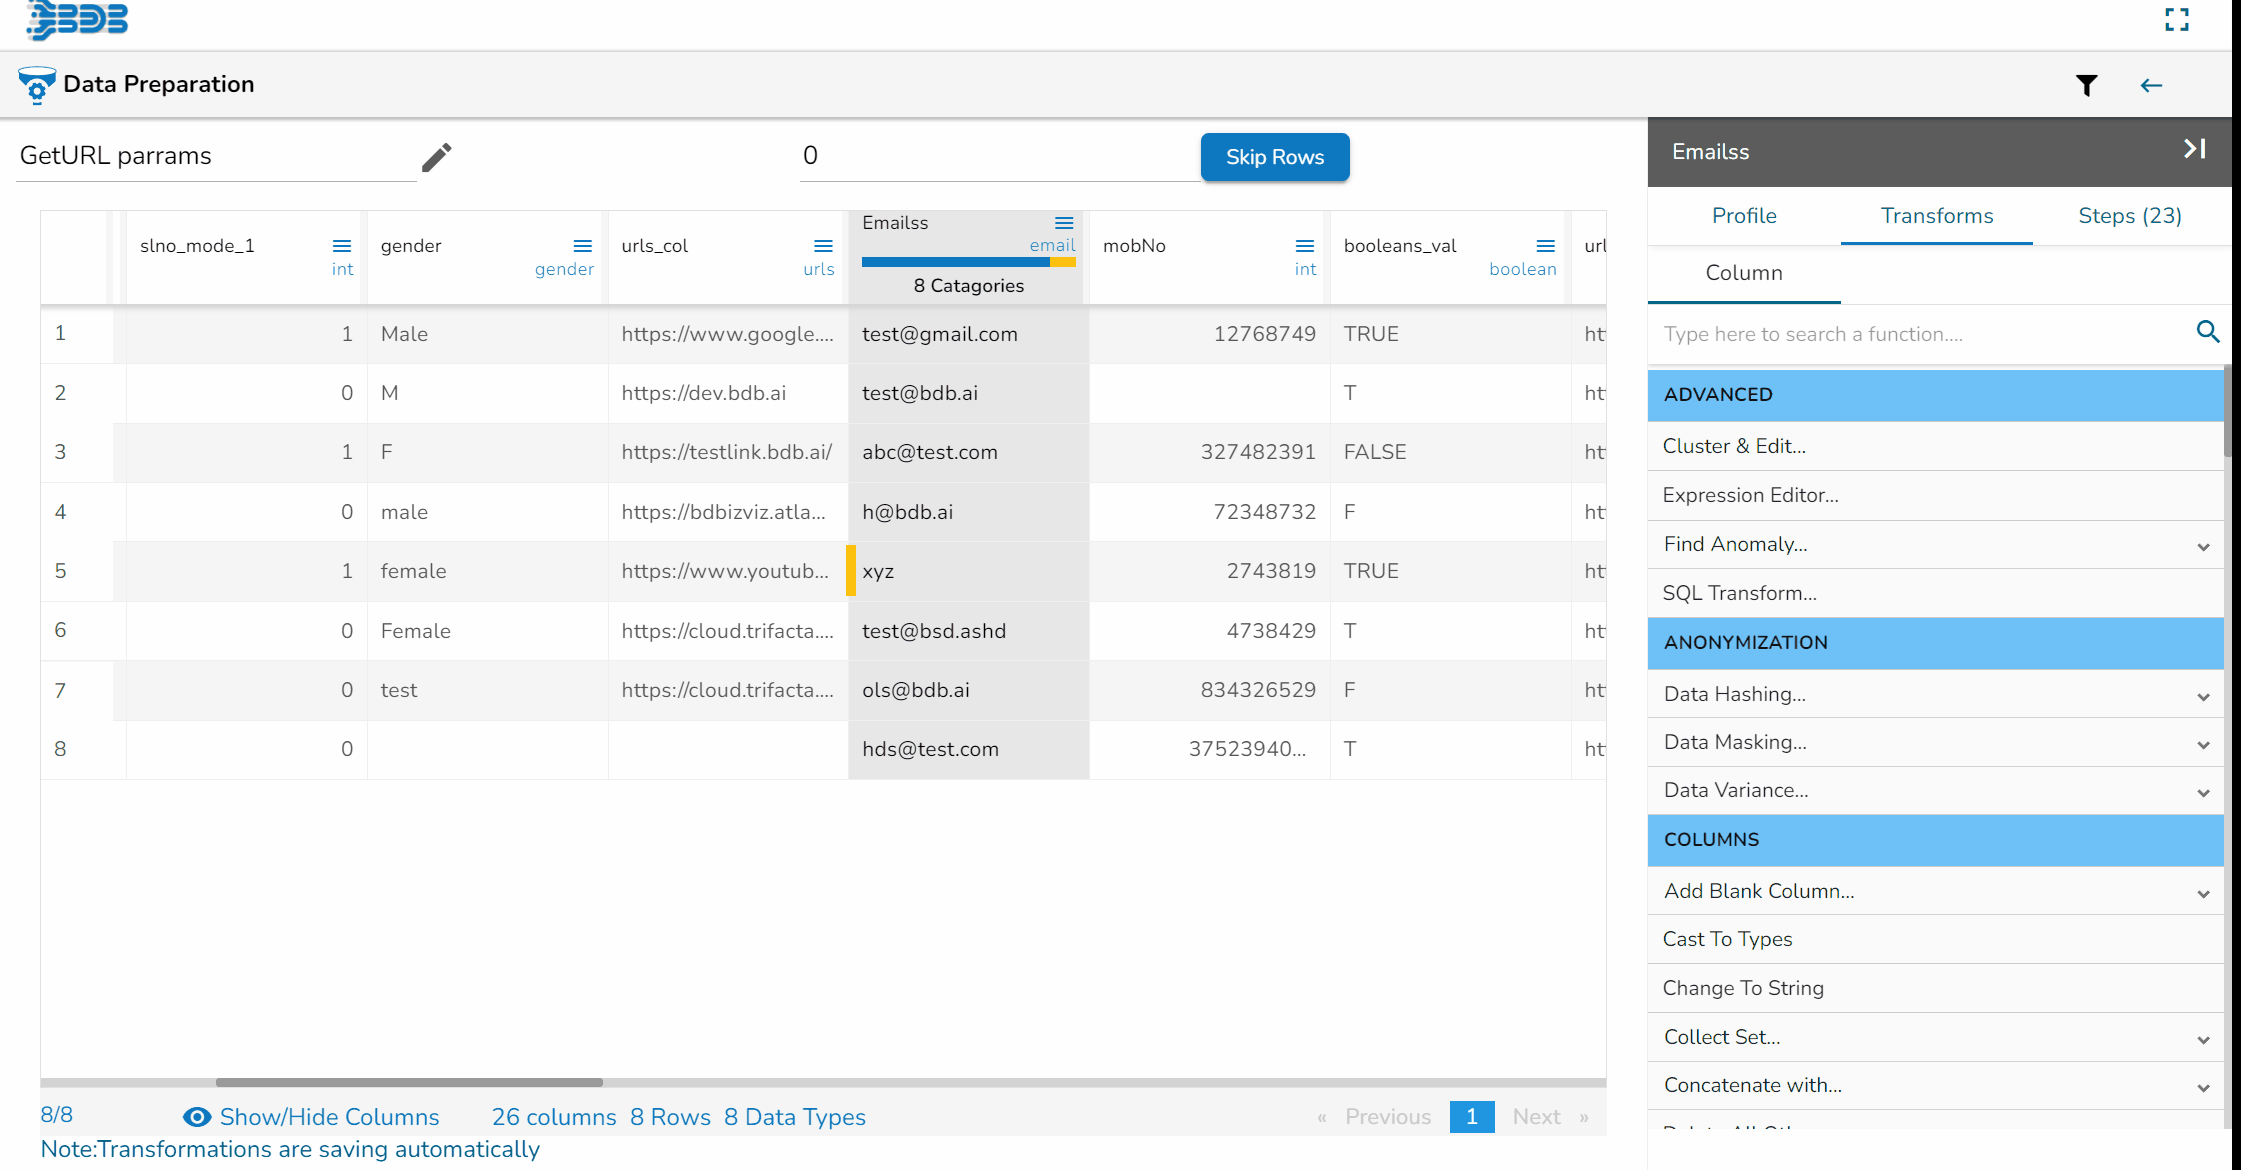
Task: Enter fullscreen mode using the expand icon
Action: [2176, 20]
